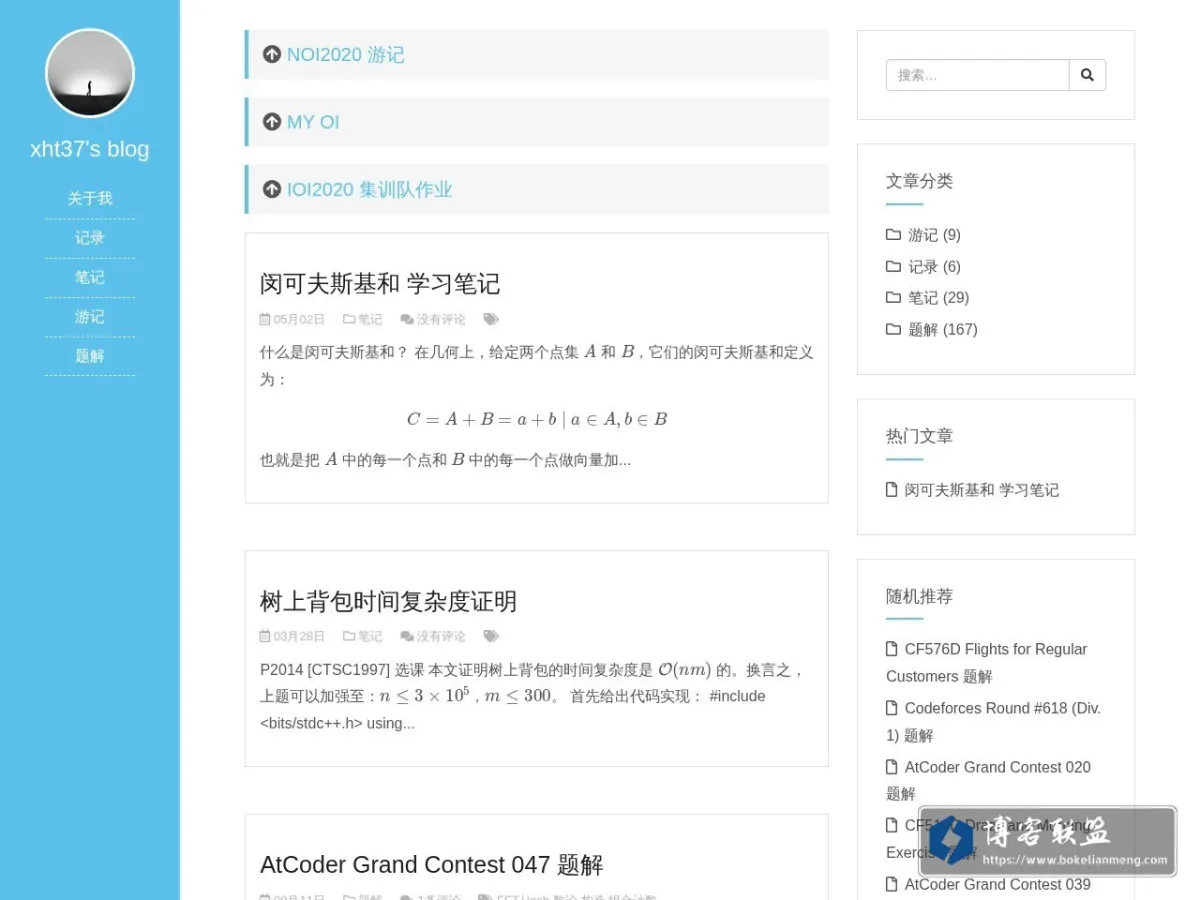Open the 游记 sidebar menu item
The image size is (1200, 900).
click(90, 316)
